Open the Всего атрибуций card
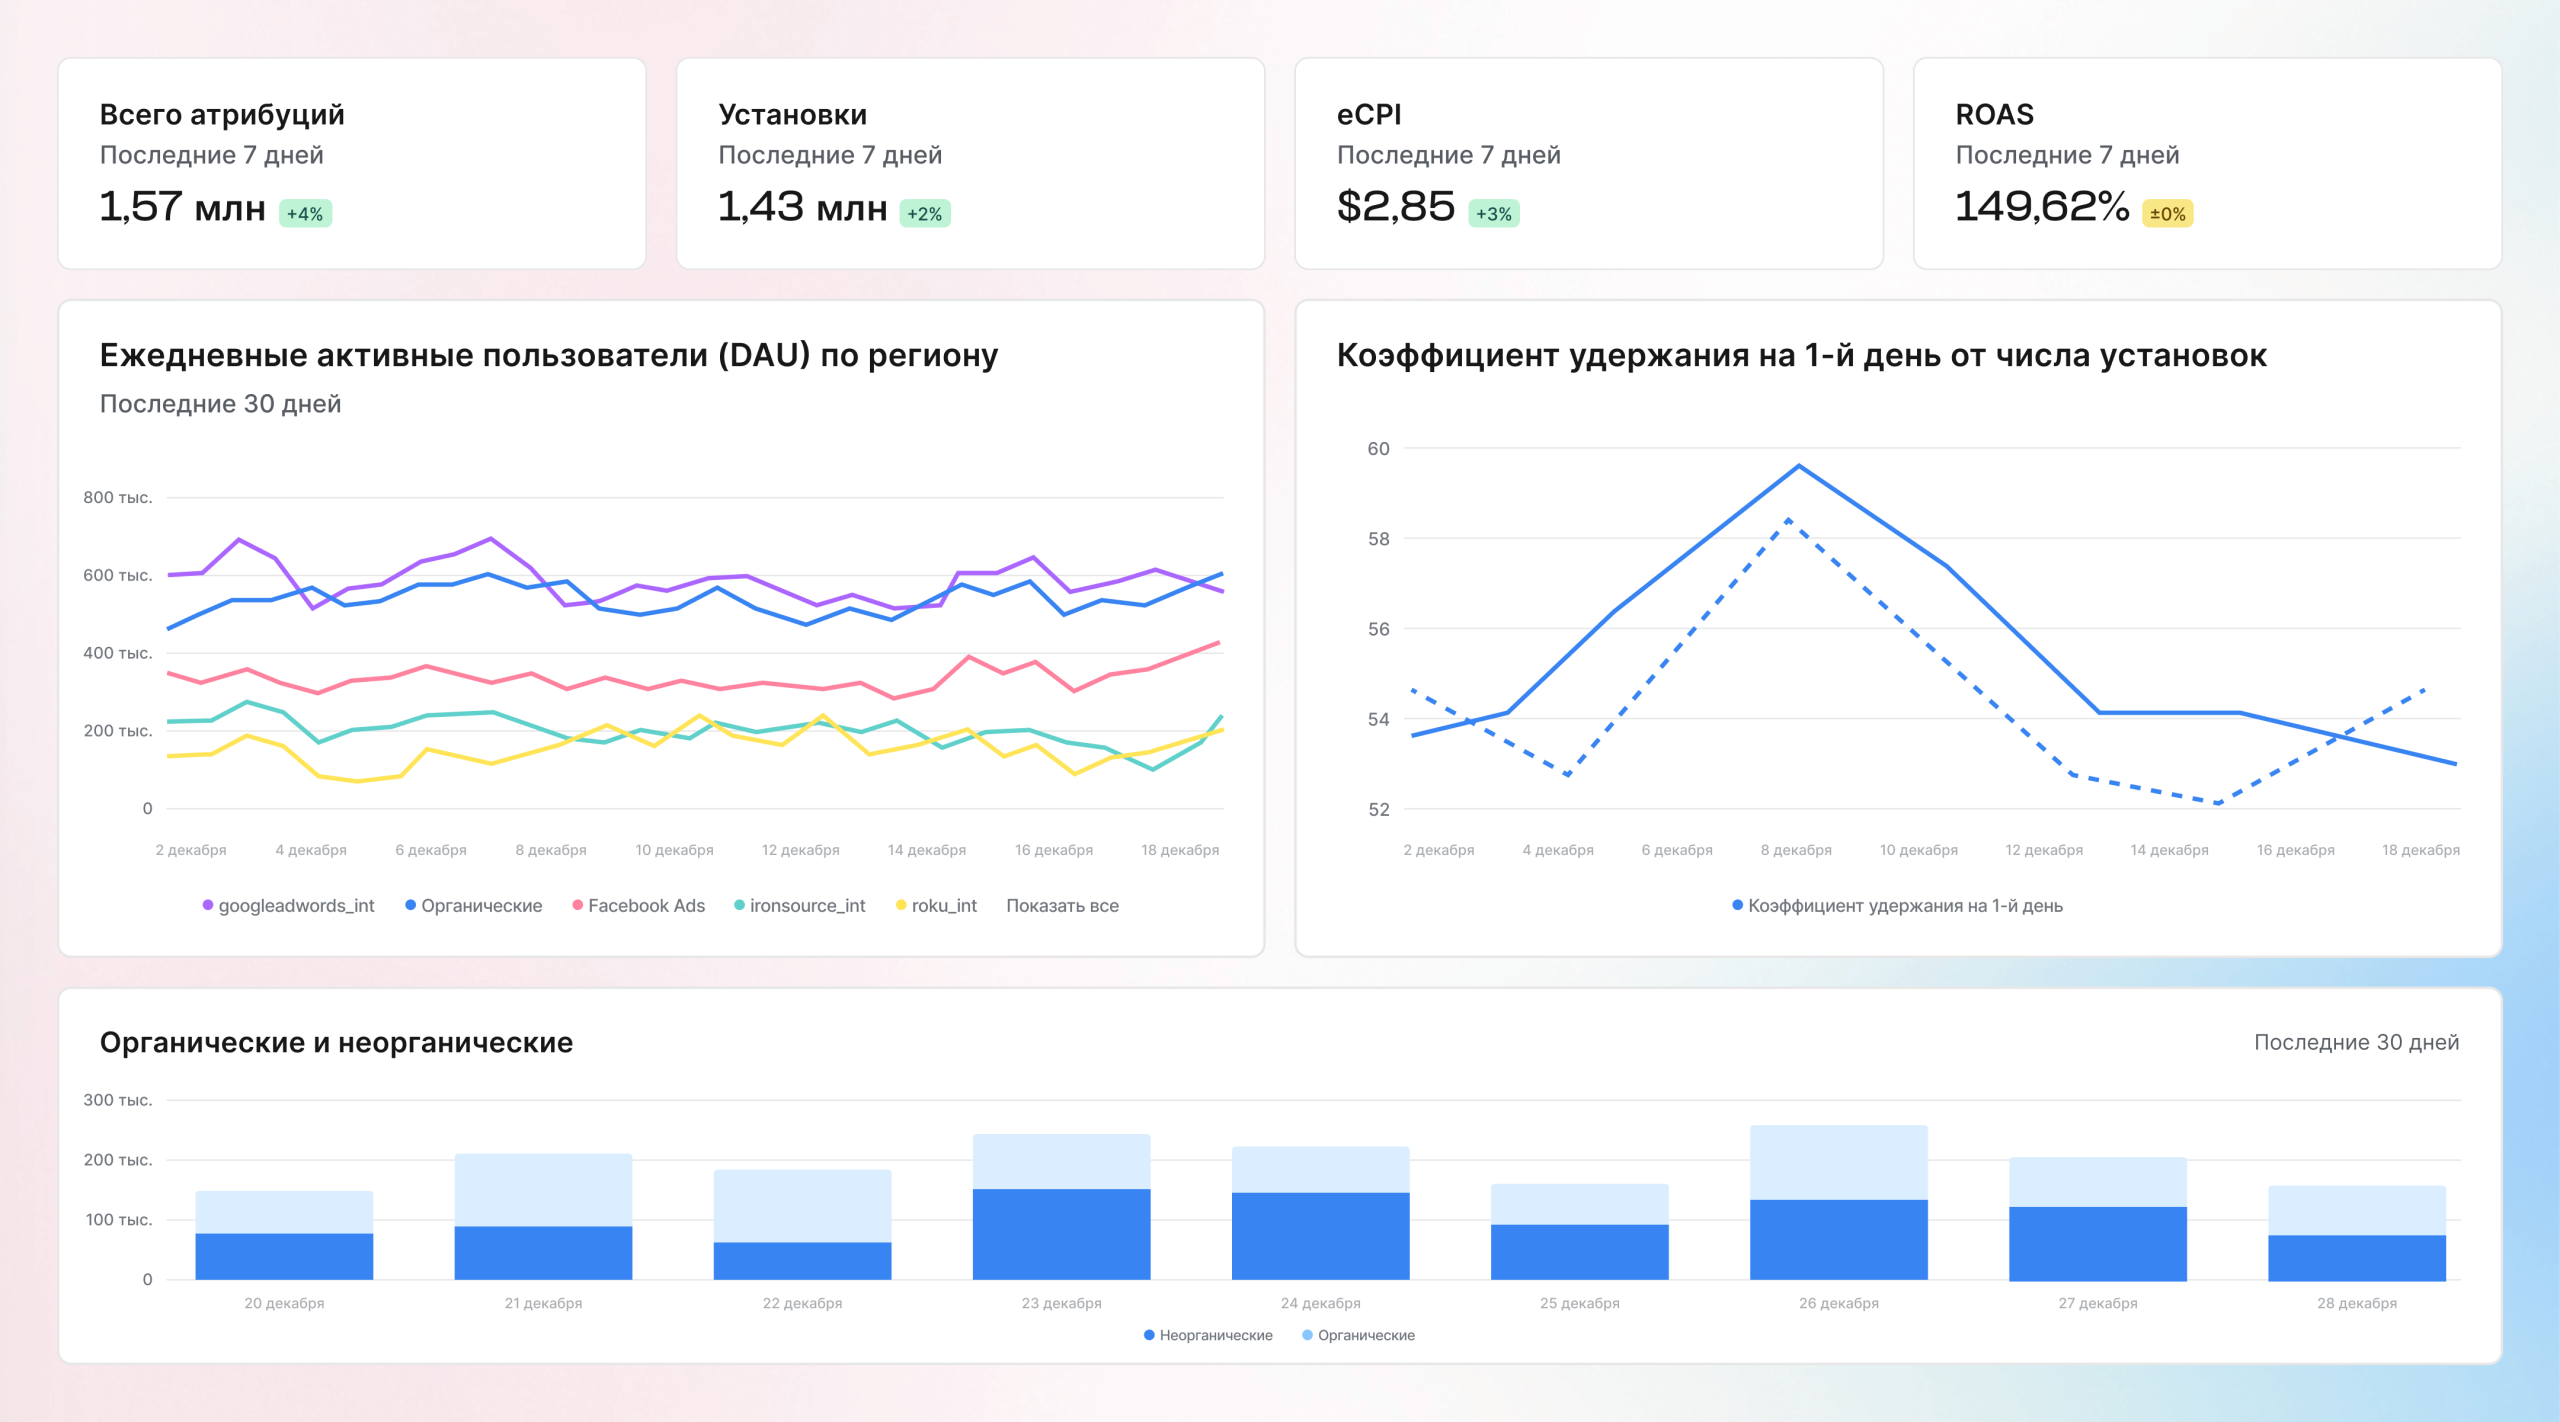 (352, 164)
